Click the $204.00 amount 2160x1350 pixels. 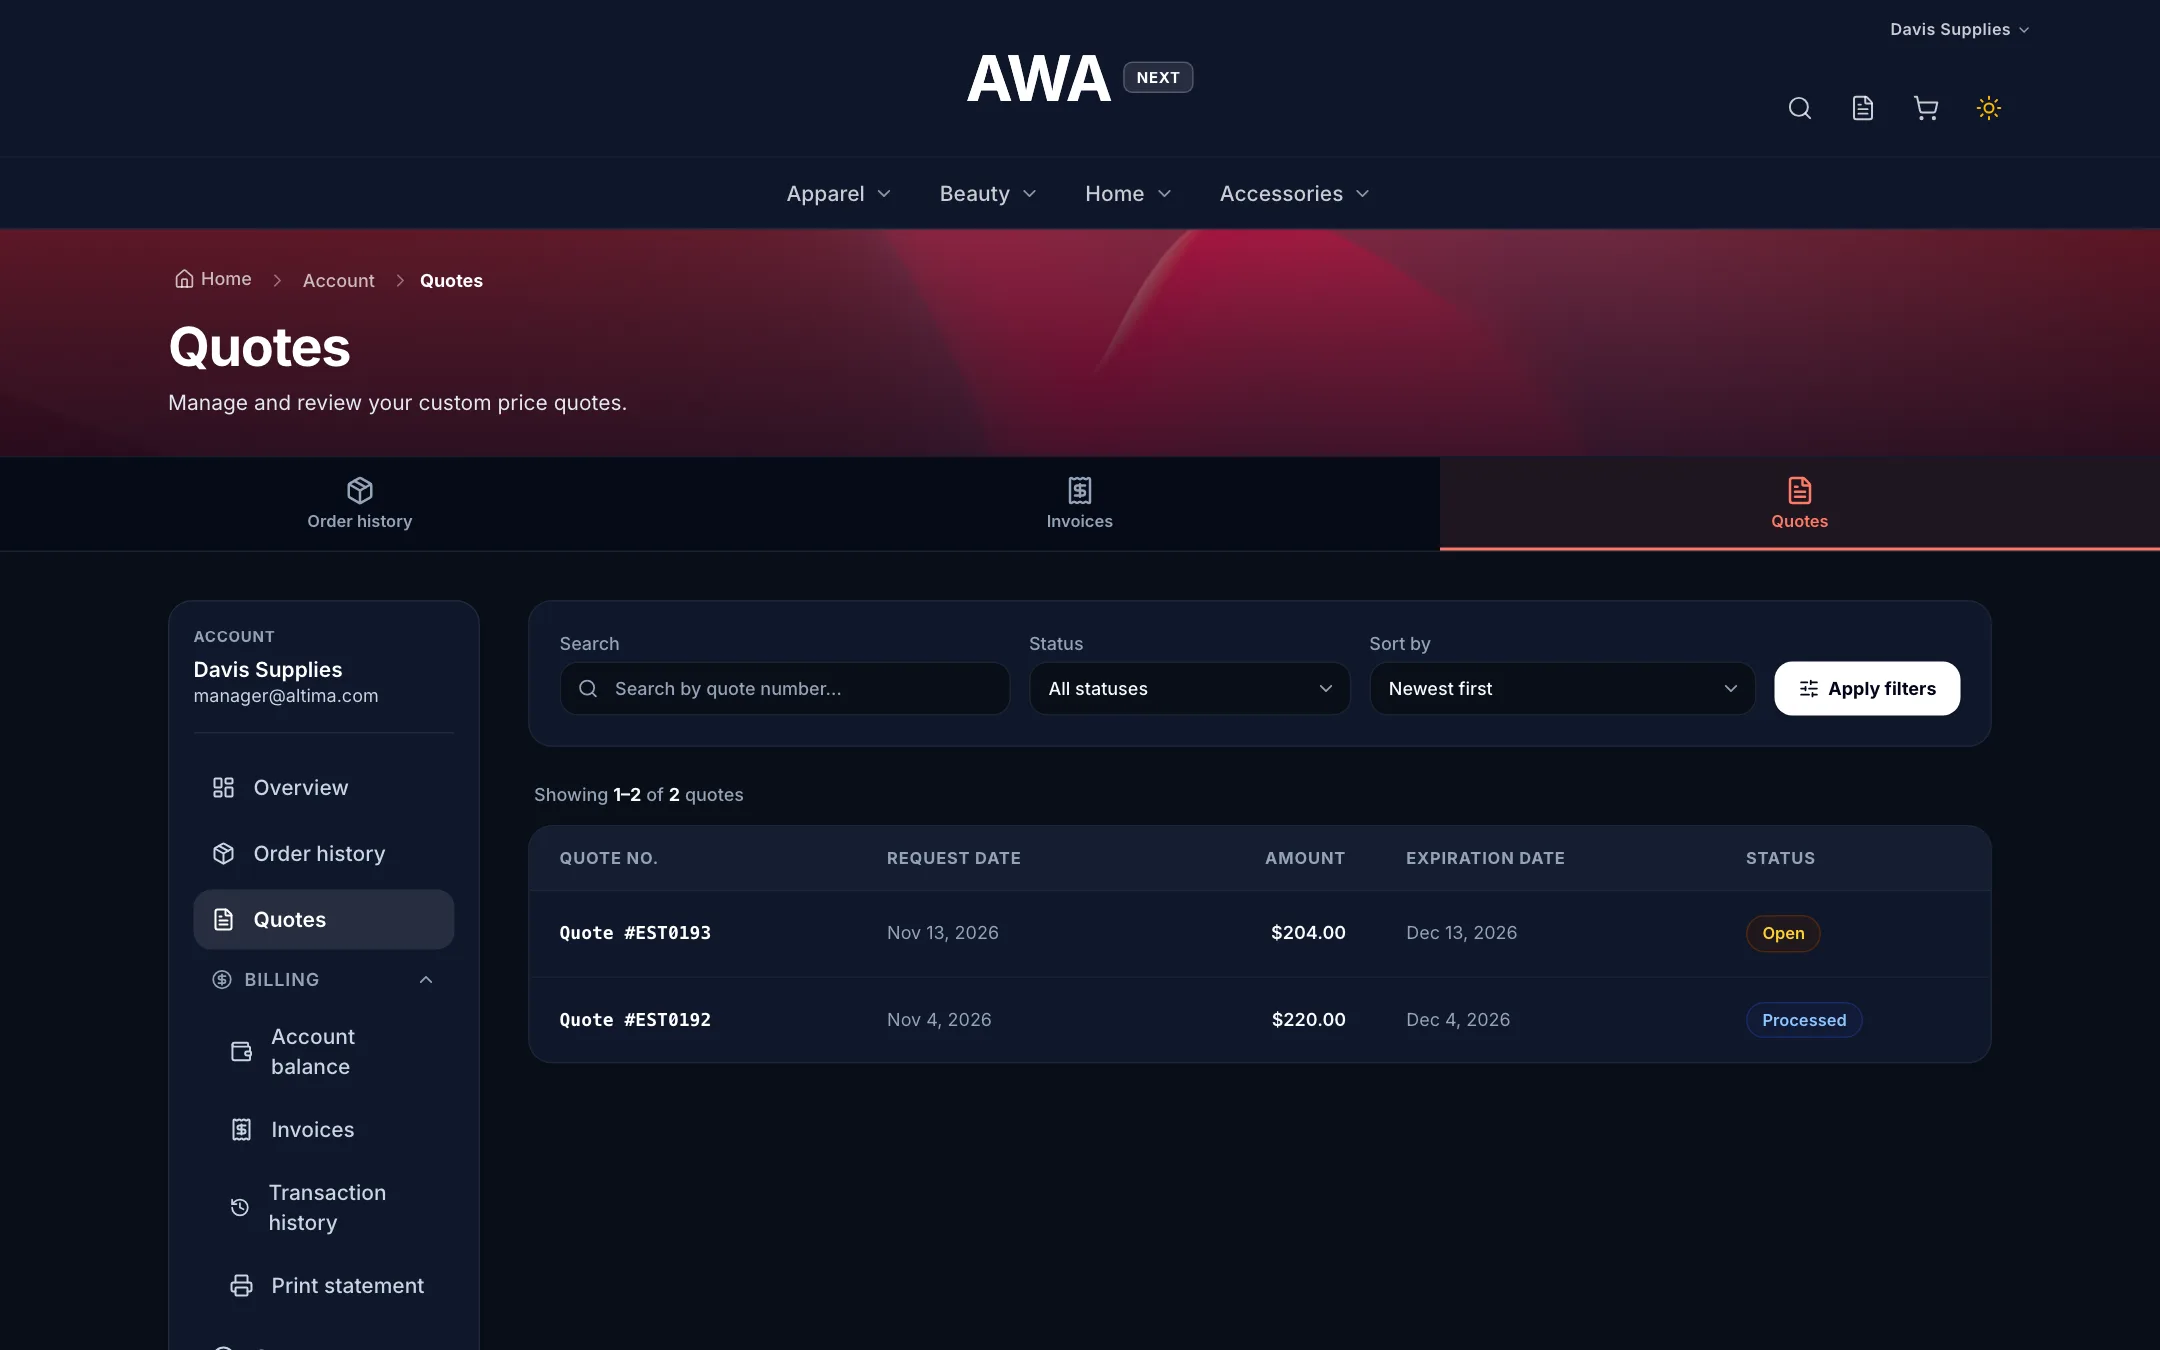1307,933
